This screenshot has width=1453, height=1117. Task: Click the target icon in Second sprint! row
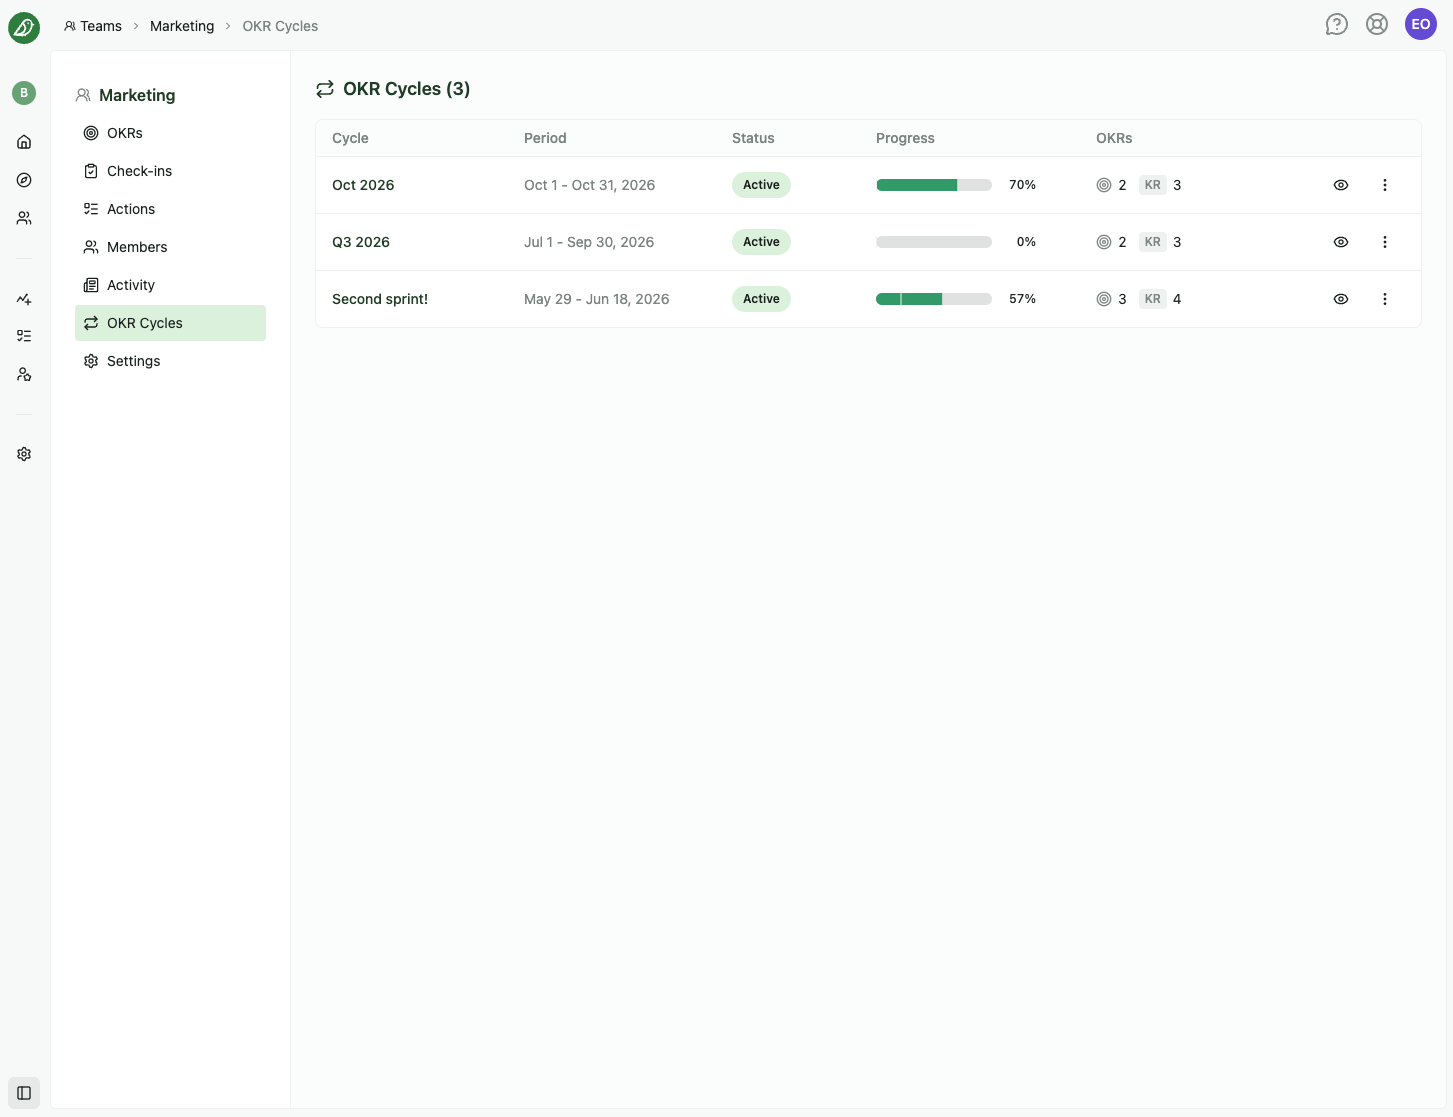coord(1104,299)
